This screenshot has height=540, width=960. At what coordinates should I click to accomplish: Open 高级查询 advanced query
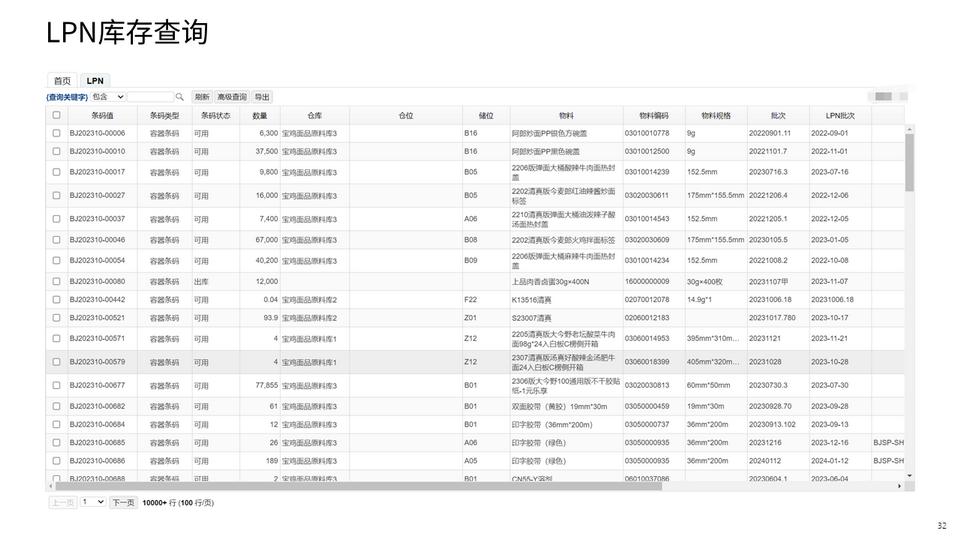232,97
